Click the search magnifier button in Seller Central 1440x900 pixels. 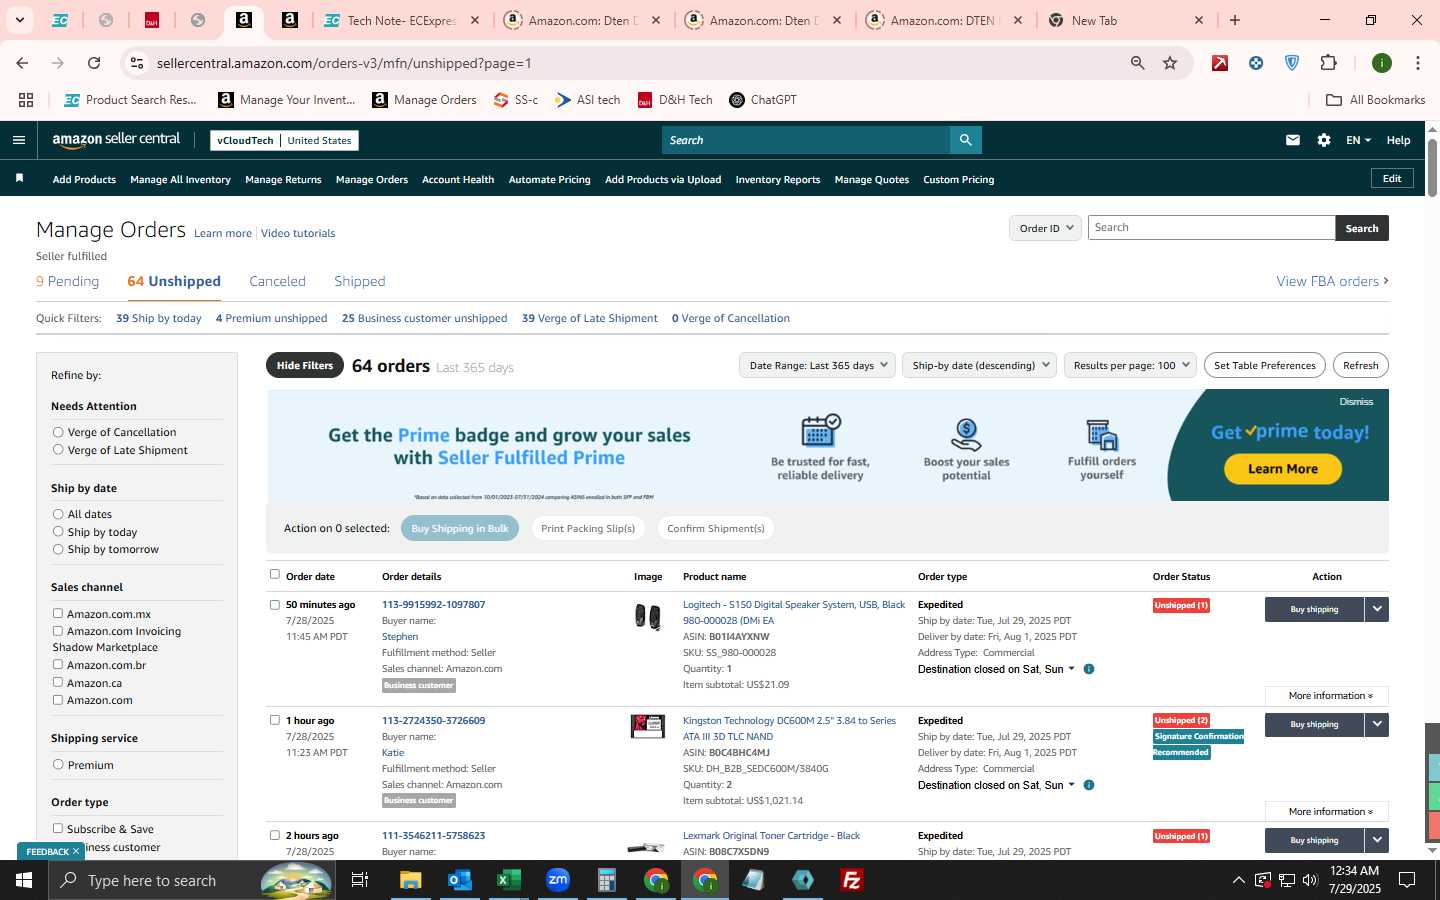pyautogui.click(x=965, y=140)
